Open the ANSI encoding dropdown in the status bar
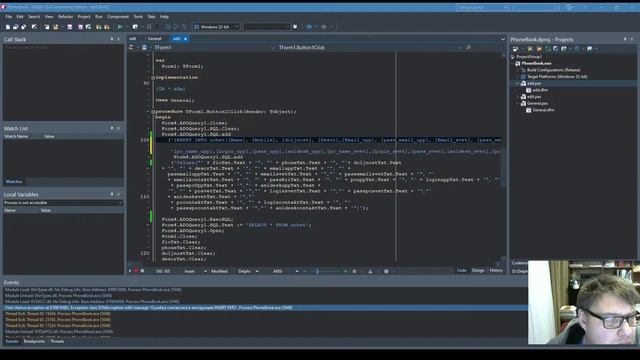Image resolution: width=640 pixels, height=360 pixels. point(285,271)
